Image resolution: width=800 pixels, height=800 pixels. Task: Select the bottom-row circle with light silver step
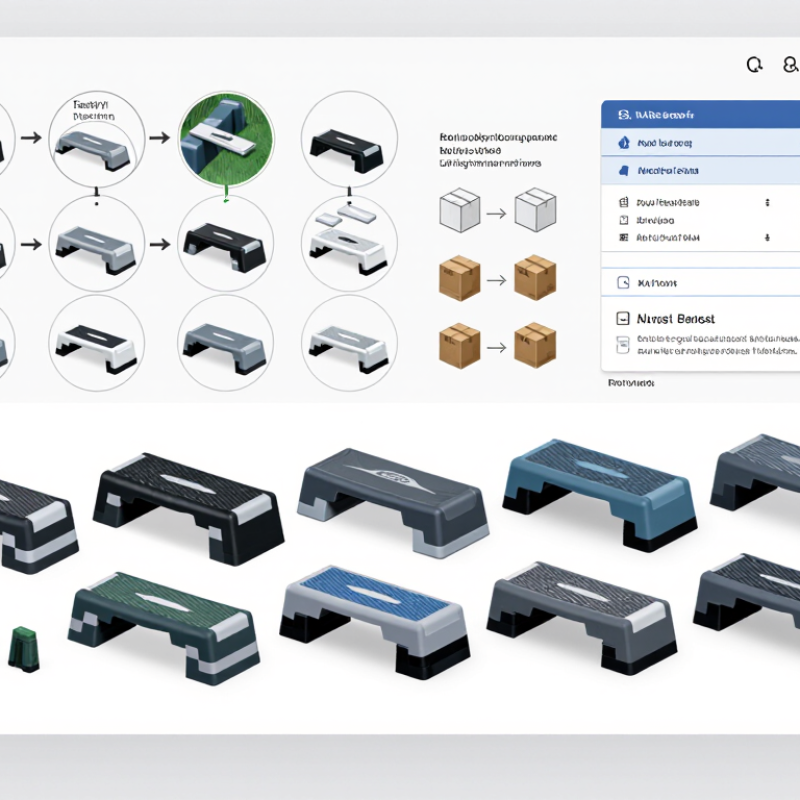coord(349,343)
